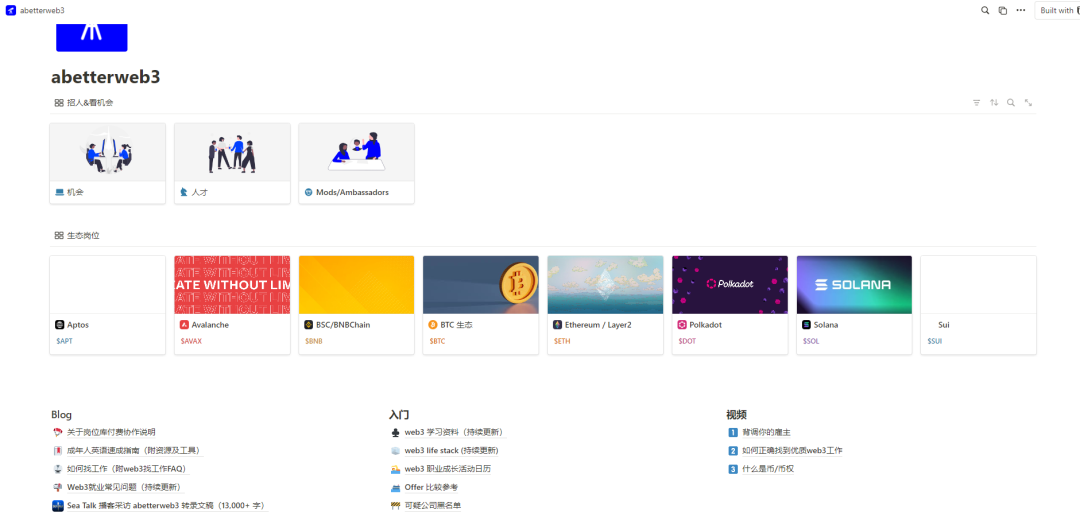
Task: Click the Aptos logo icon
Action: click(59, 324)
